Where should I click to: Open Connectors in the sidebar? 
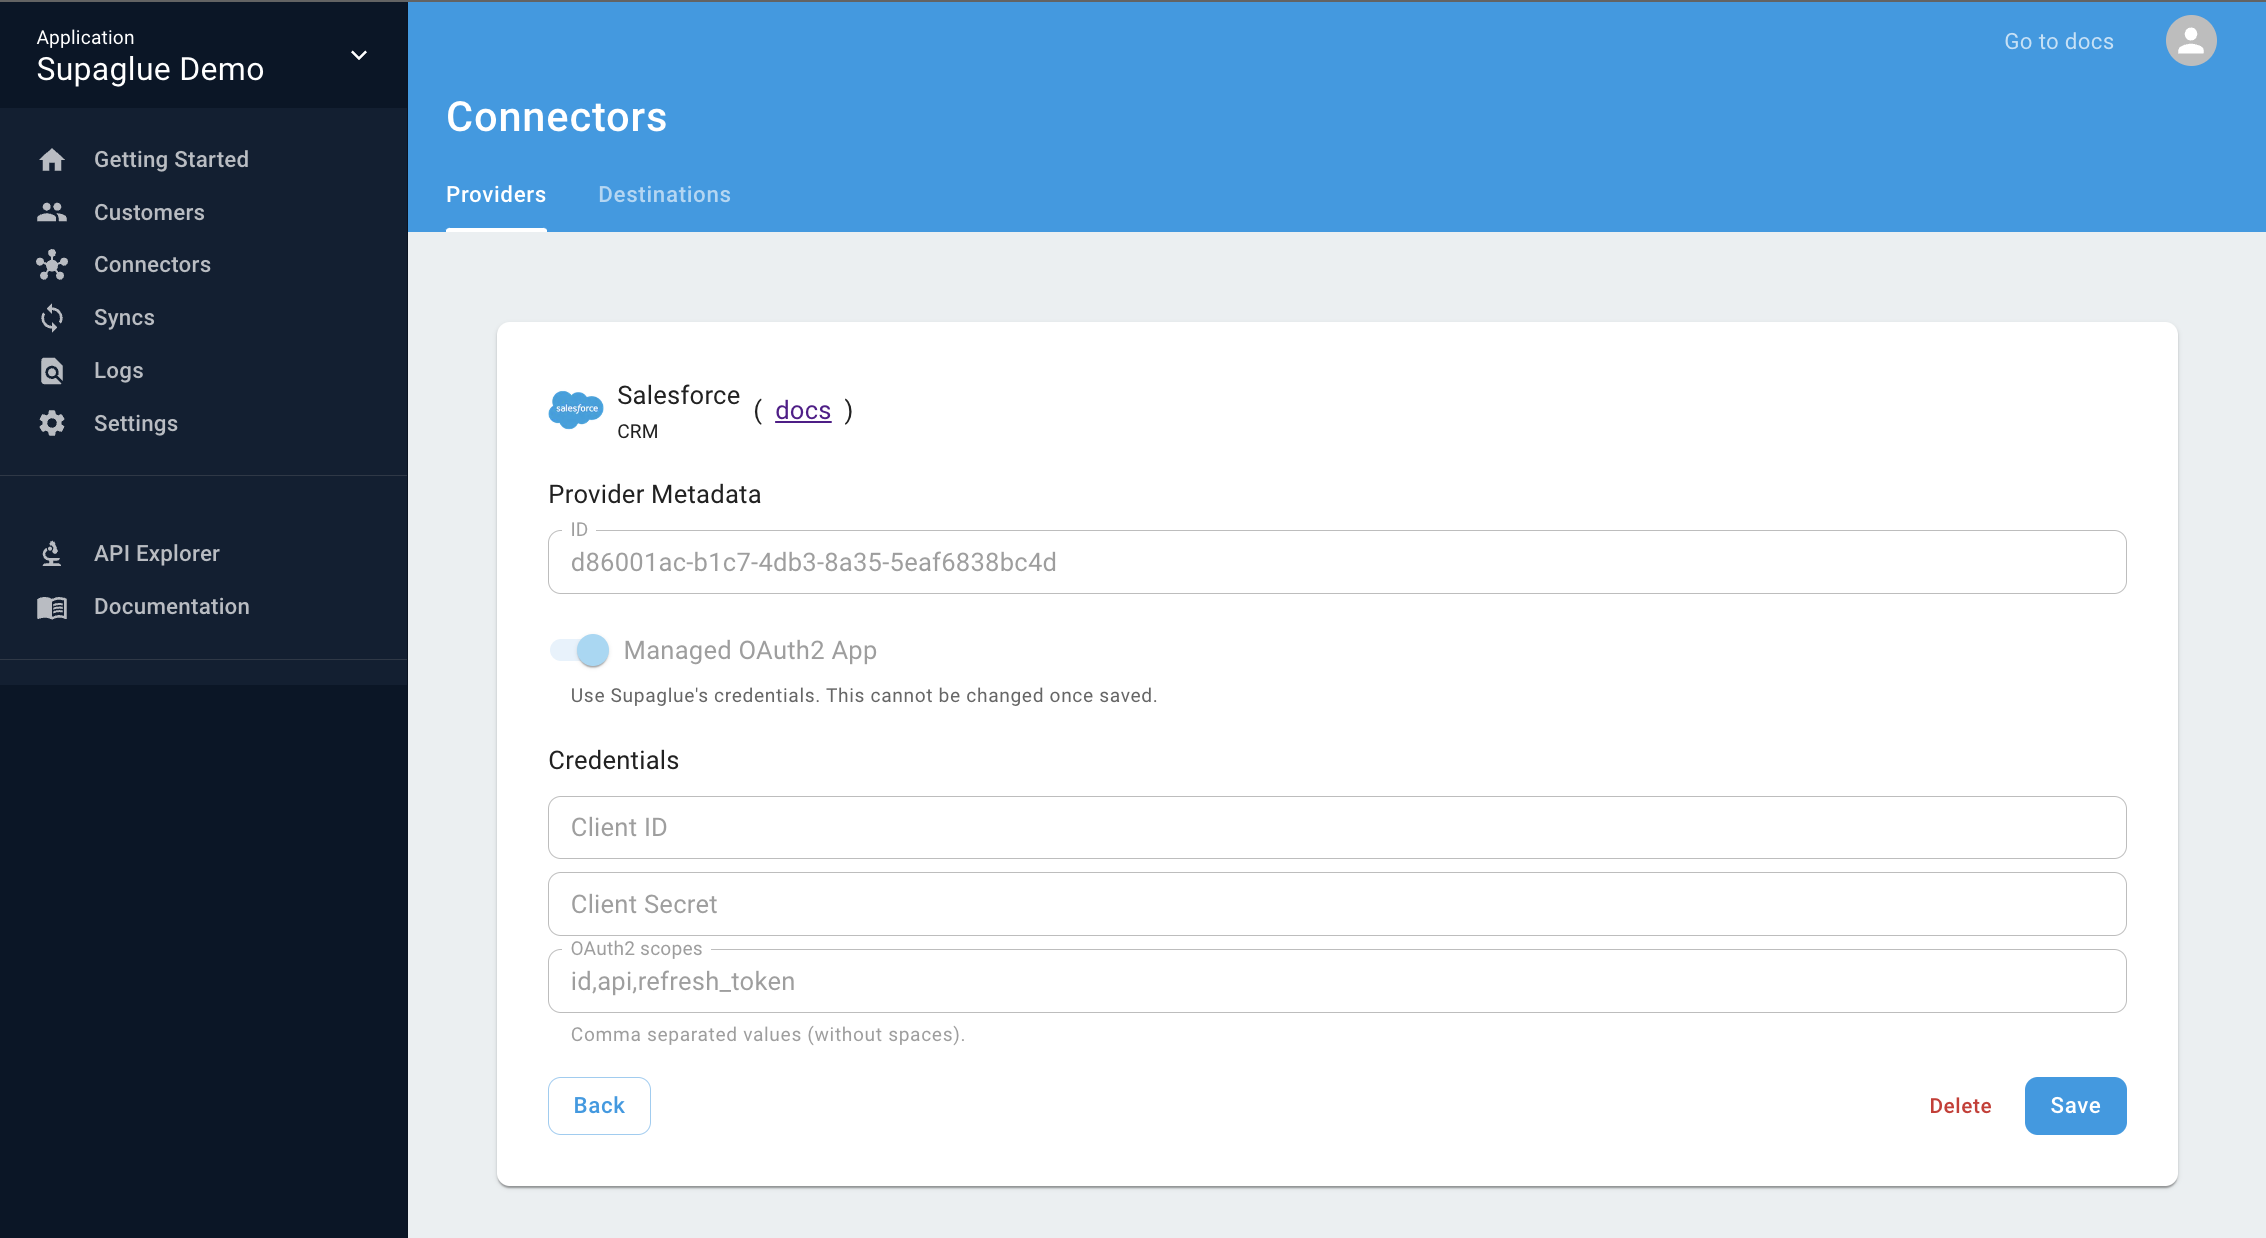pyautogui.click(x=204, y=265)
